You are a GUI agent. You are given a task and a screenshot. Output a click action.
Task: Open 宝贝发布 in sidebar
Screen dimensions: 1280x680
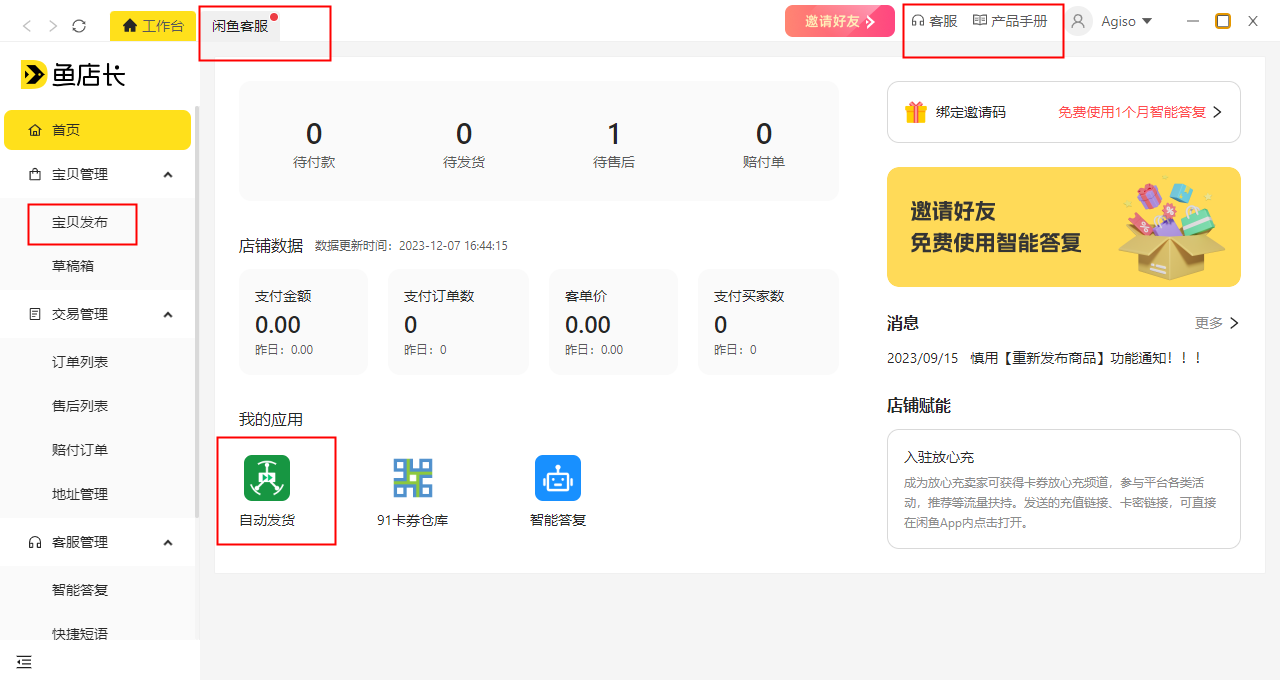[80, 222]
